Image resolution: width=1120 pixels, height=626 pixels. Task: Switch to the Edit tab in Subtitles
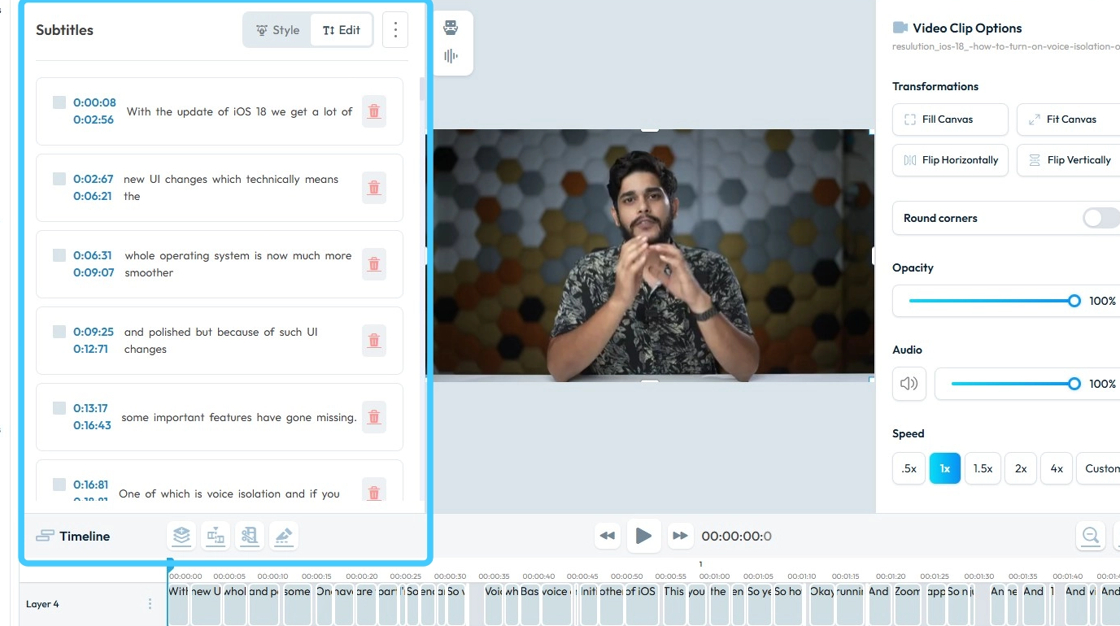coord(341,30)
